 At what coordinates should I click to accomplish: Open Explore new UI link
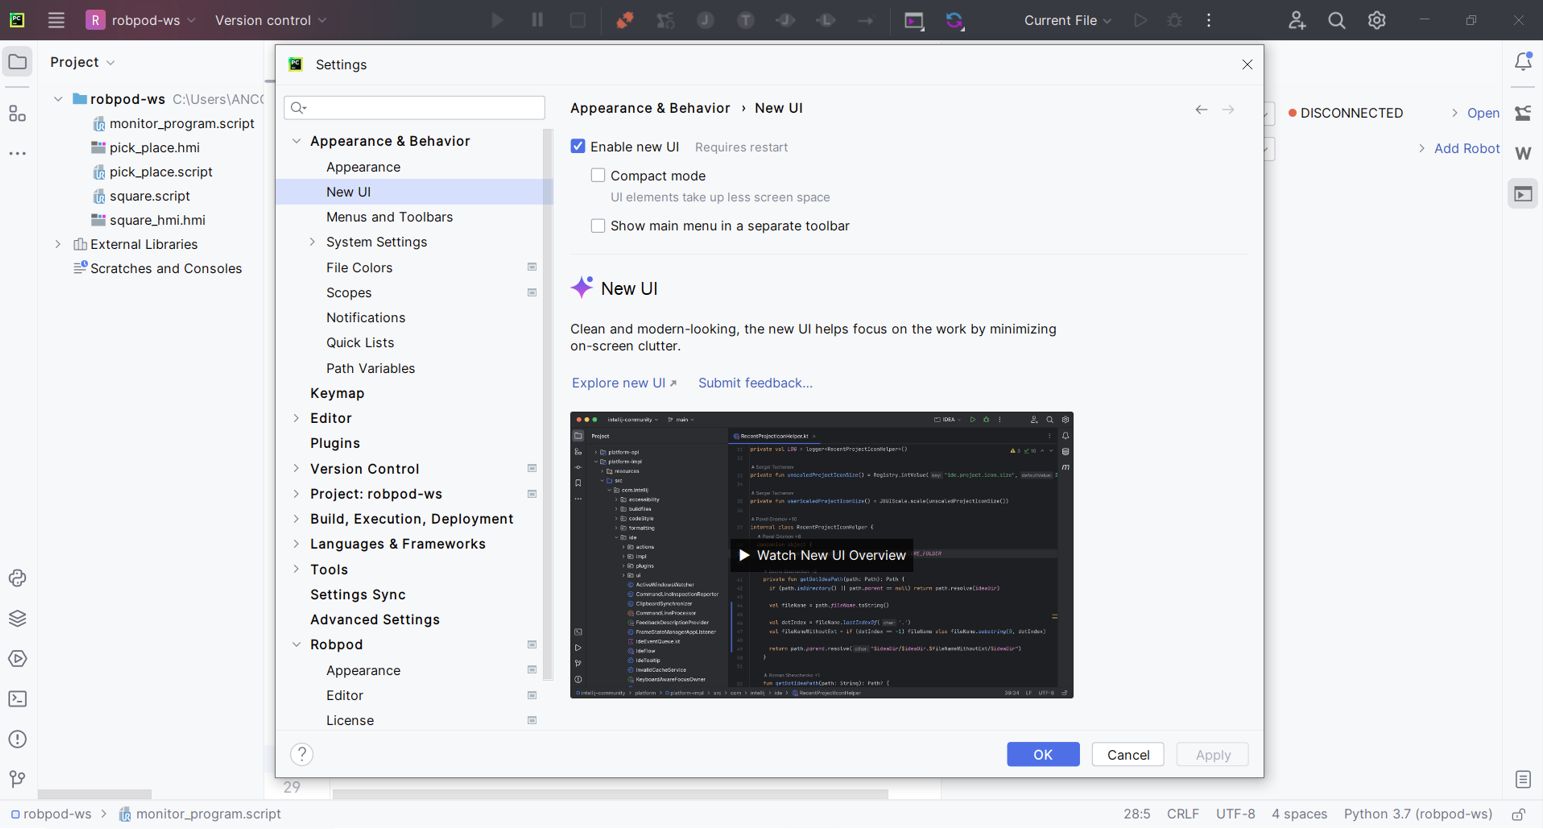click(624, 383)
